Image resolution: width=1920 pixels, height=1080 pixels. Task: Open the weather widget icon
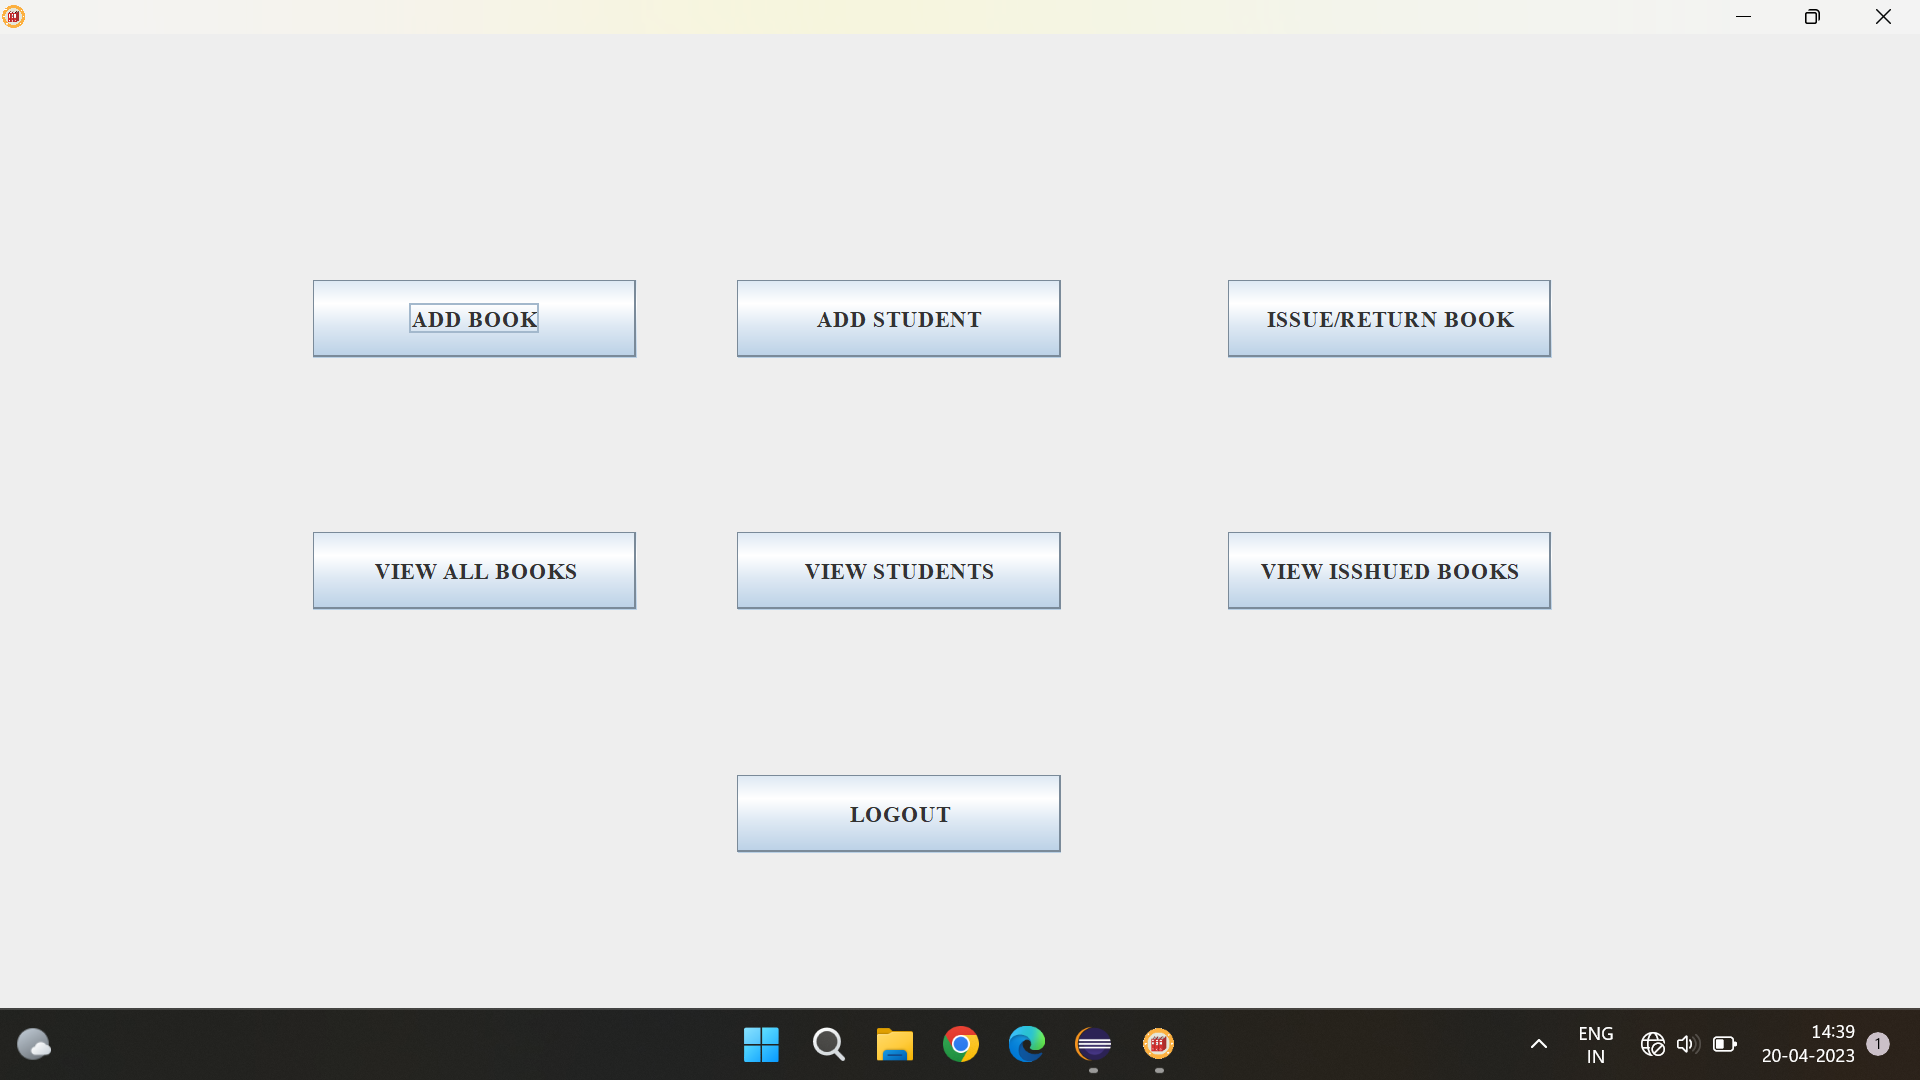pos(34,1044)
